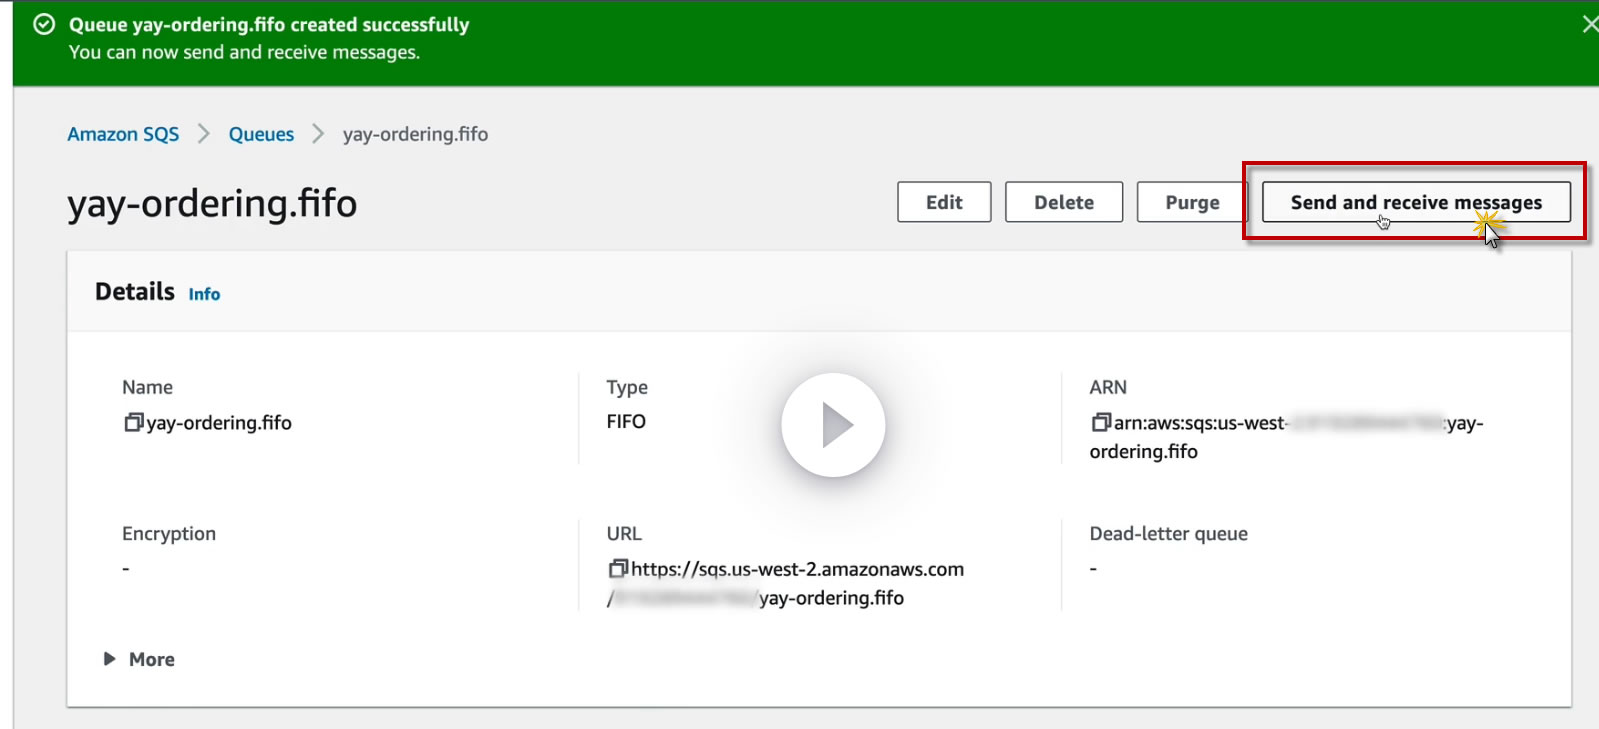The image size is (1599, 729).
Task: Copy the queue URL via its copy icon
Action: click(x=617, y=569)
